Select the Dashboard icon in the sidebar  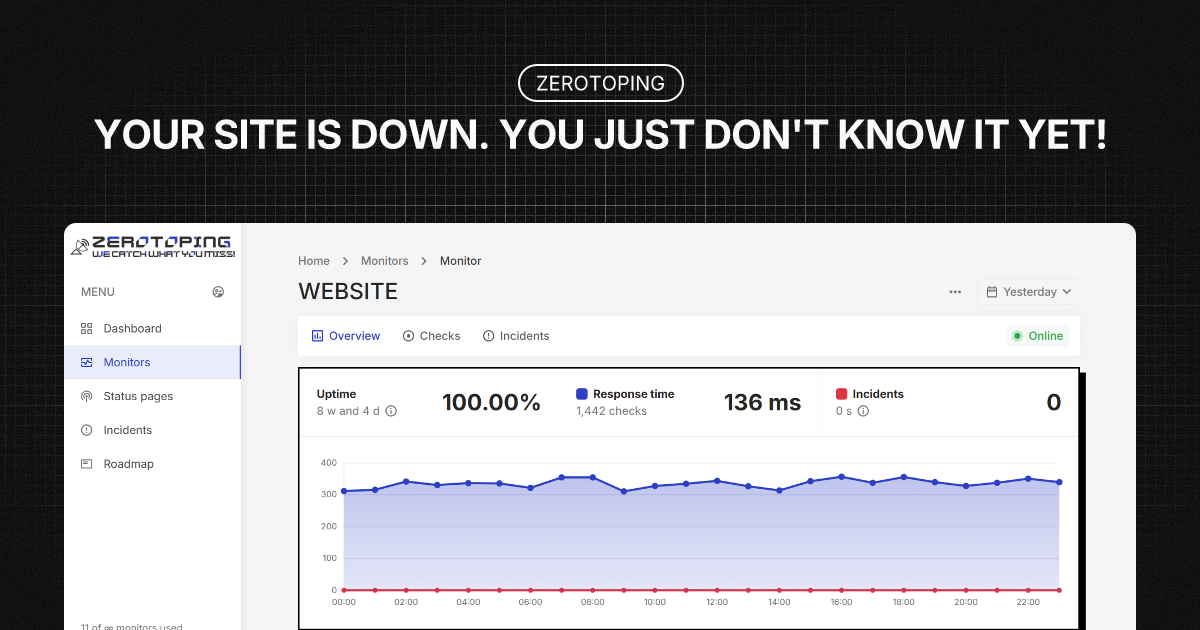(86, 328)
